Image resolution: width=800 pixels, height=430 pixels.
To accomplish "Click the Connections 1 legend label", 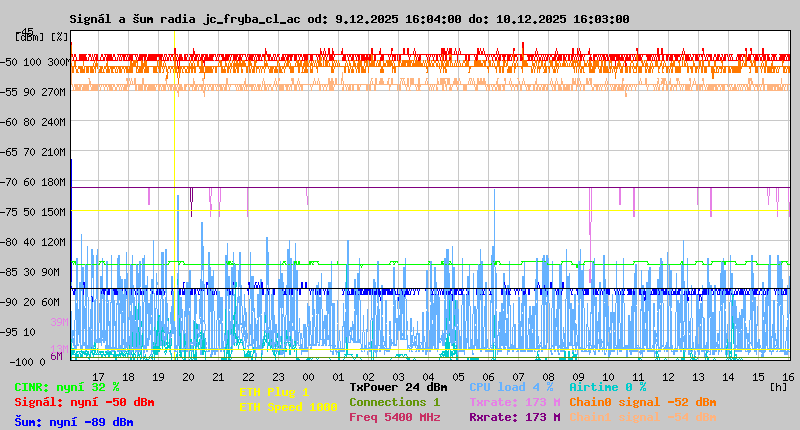I will (x=394, y=402).
